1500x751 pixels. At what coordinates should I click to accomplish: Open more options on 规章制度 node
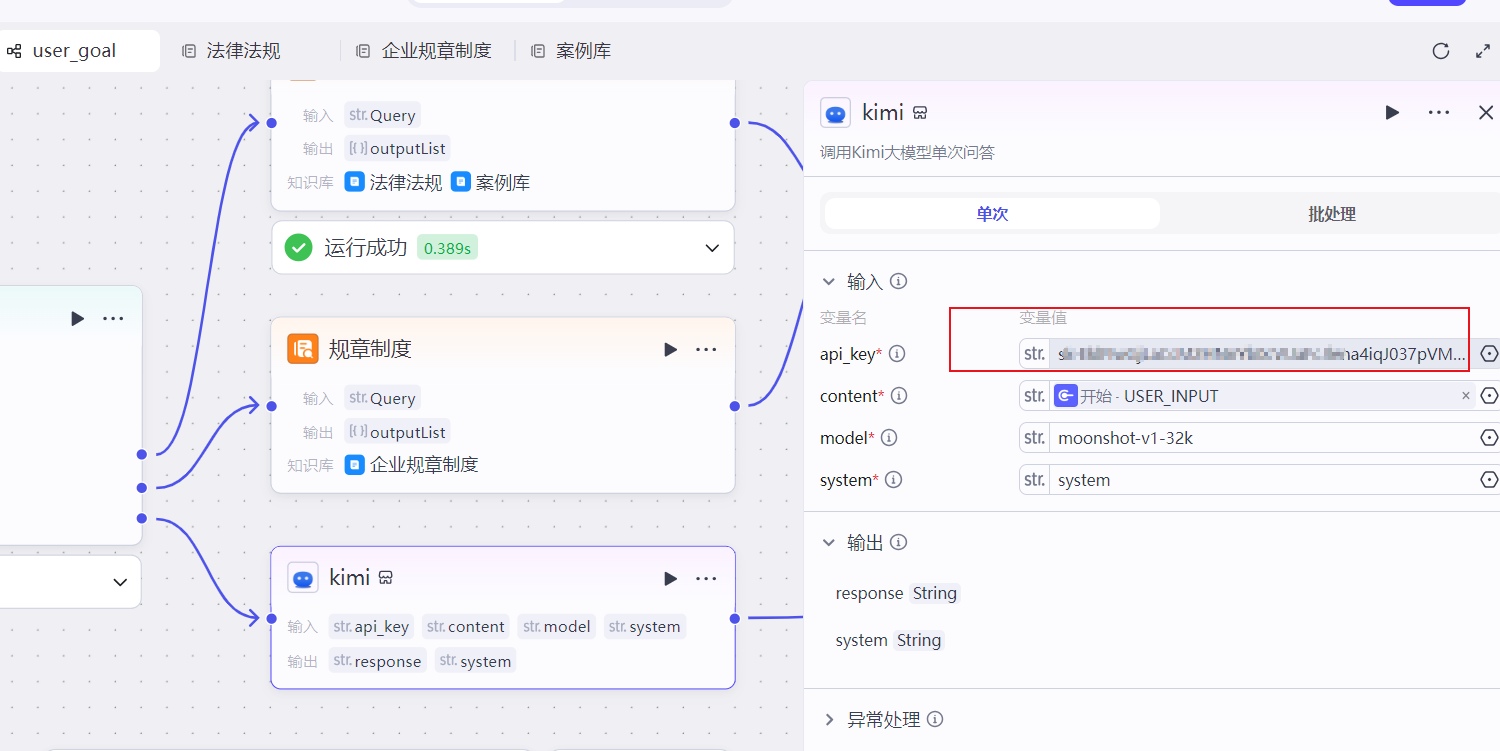coord(706,349)
